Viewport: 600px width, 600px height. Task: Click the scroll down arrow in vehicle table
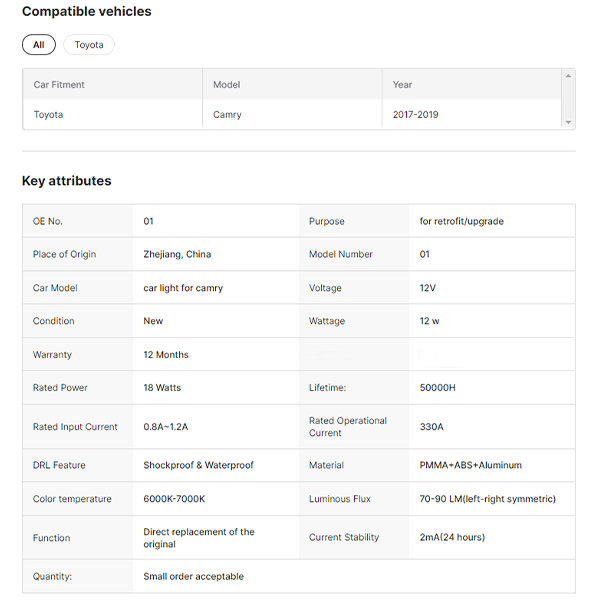[569, 122]
